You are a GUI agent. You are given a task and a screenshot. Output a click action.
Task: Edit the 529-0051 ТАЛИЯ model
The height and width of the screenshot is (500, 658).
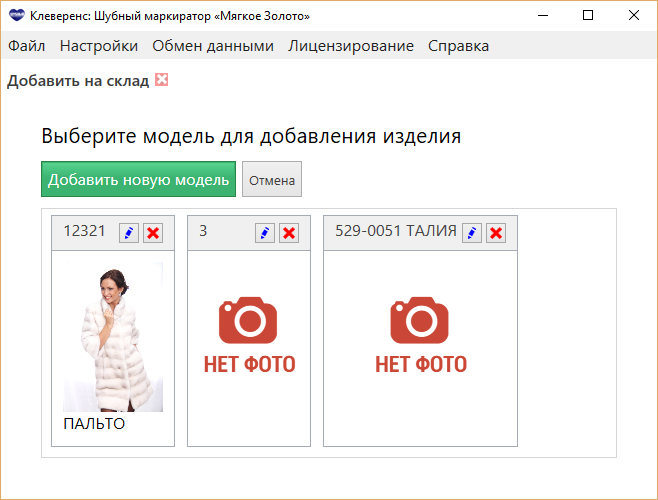pos(472,233)
